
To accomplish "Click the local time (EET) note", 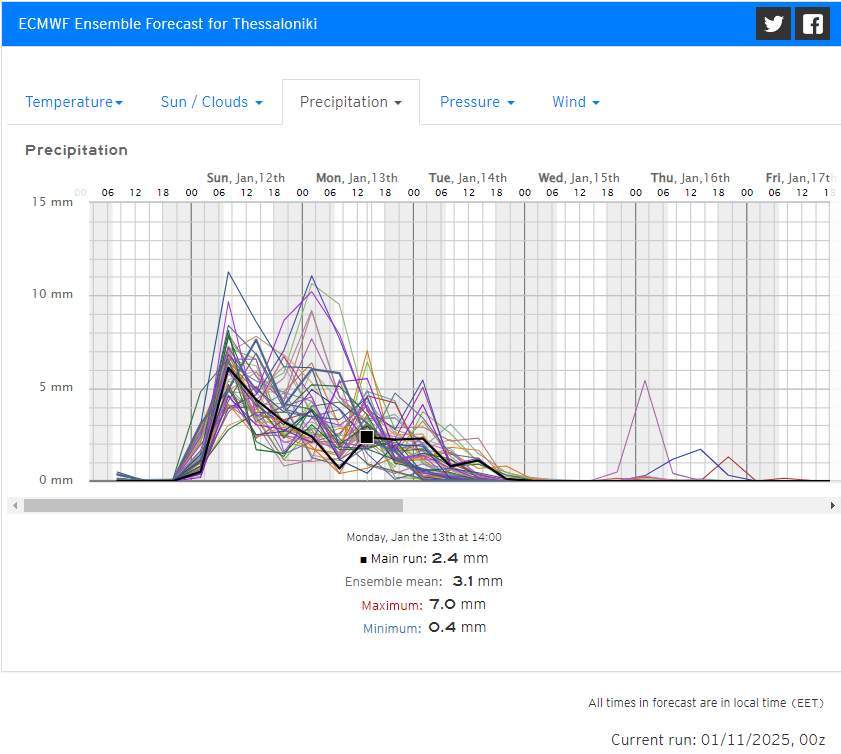I will 706,703.
